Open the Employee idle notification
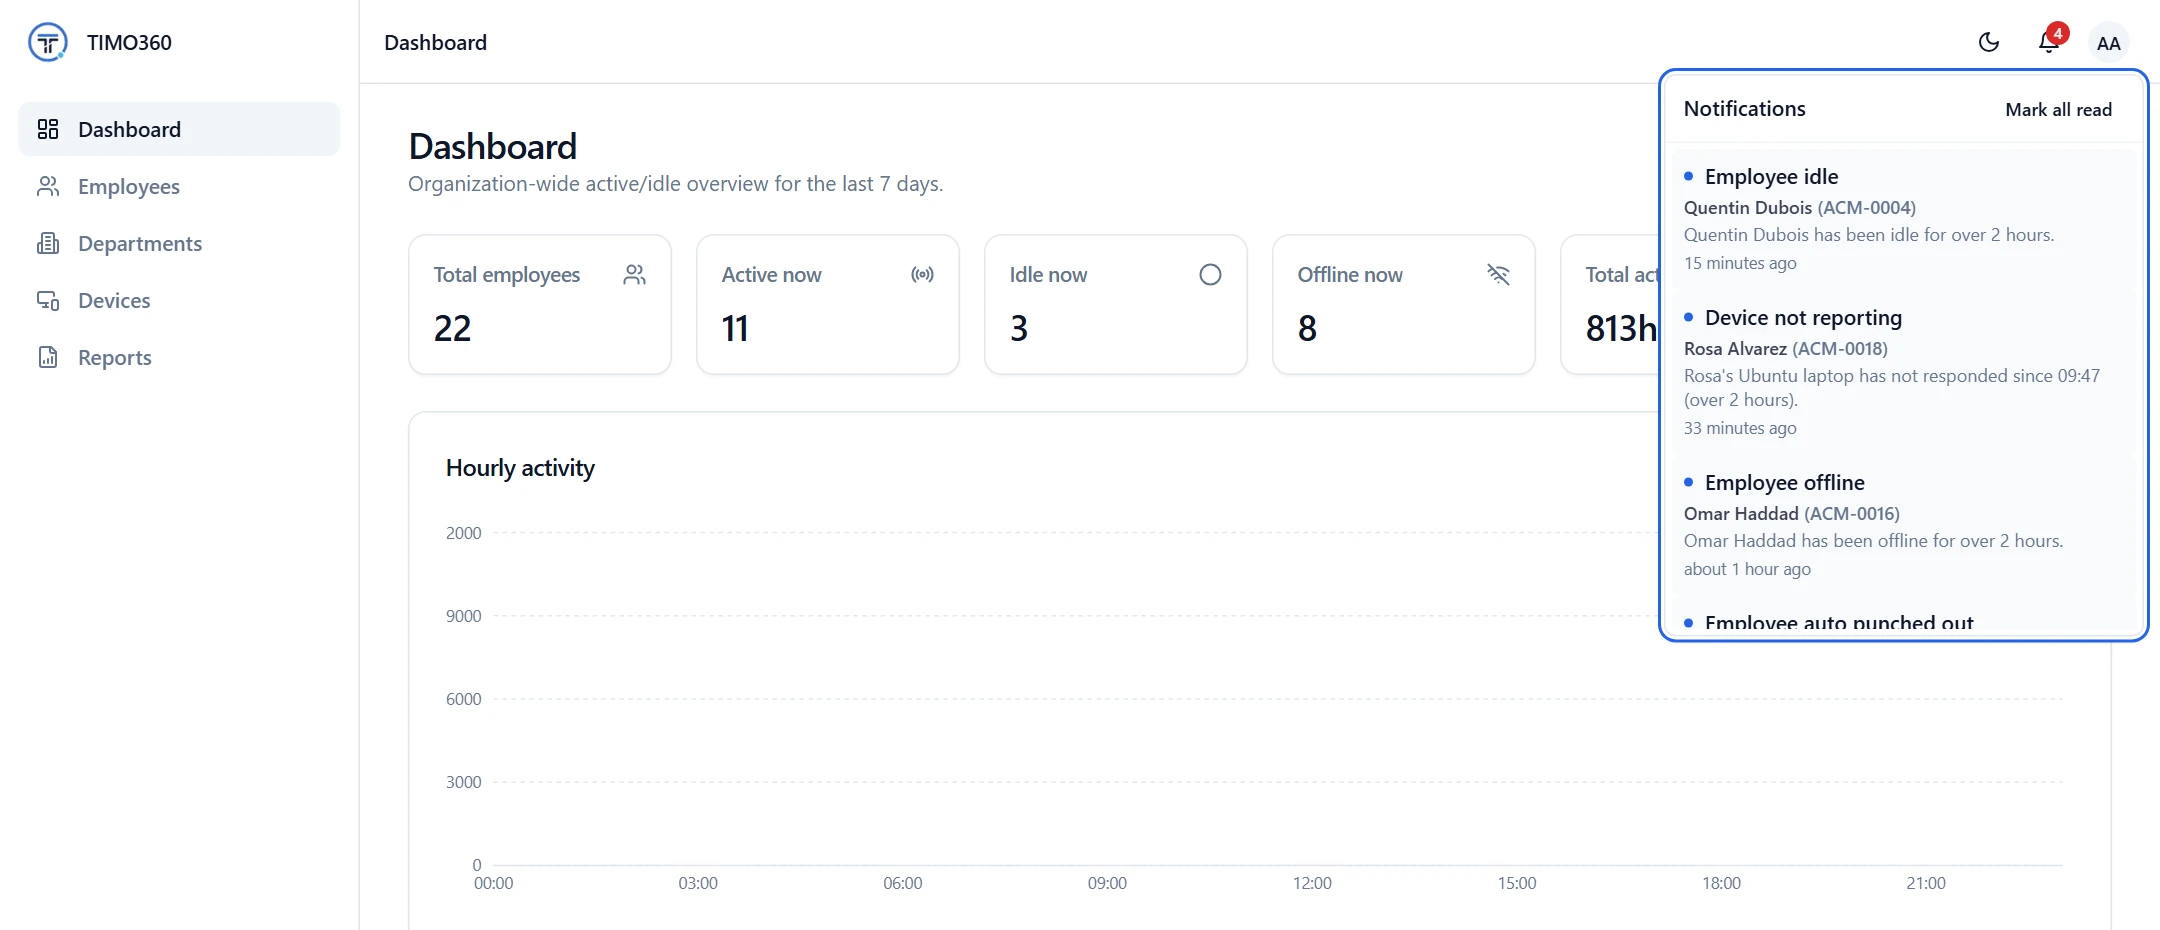The height and width of the screenshot is (930, 2160). pyautogui.click(x=1903, y=219)
